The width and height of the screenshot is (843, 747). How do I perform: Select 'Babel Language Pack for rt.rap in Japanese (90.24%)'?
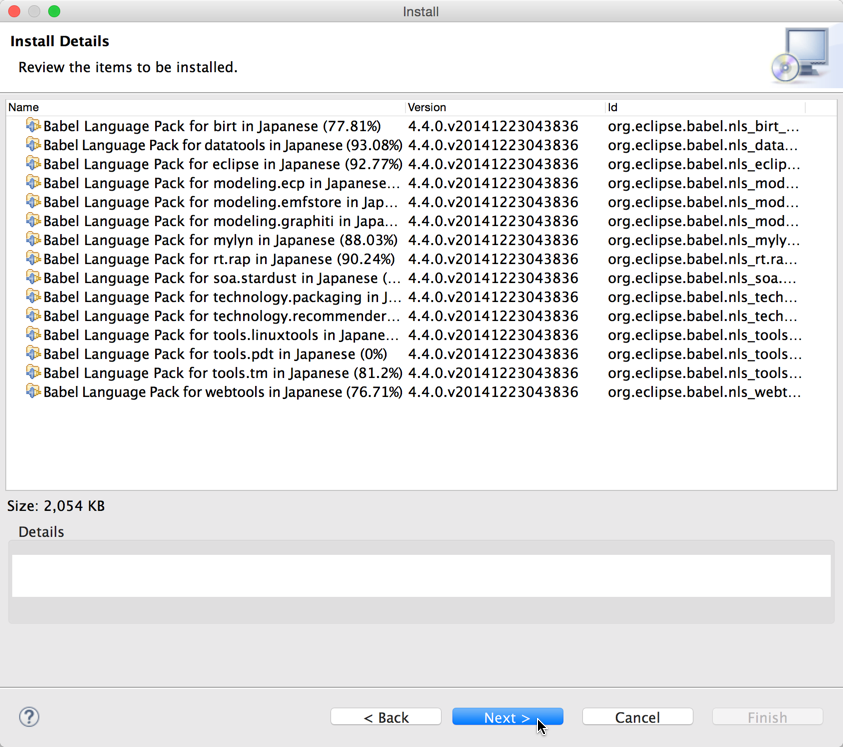219,259
